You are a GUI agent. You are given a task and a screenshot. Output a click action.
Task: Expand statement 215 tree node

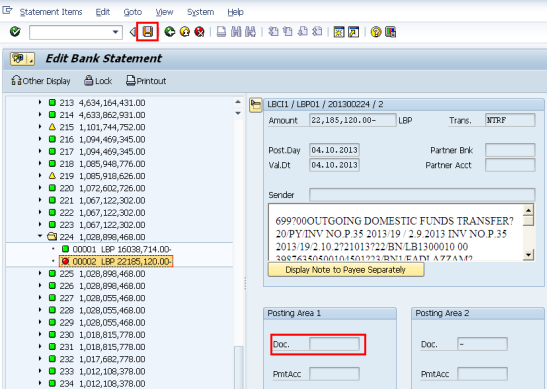(x=40, y=127)
